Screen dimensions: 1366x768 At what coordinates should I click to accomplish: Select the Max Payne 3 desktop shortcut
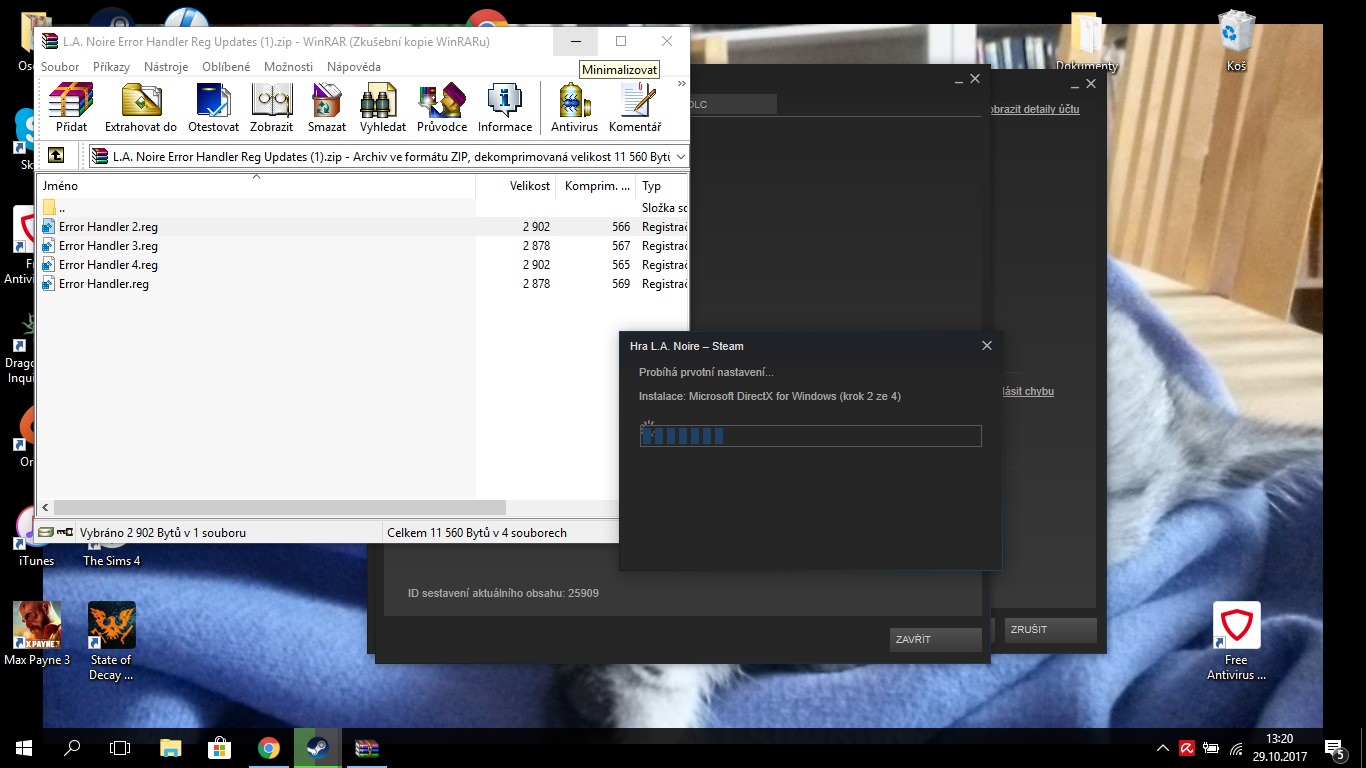click(x=37, y=634)
